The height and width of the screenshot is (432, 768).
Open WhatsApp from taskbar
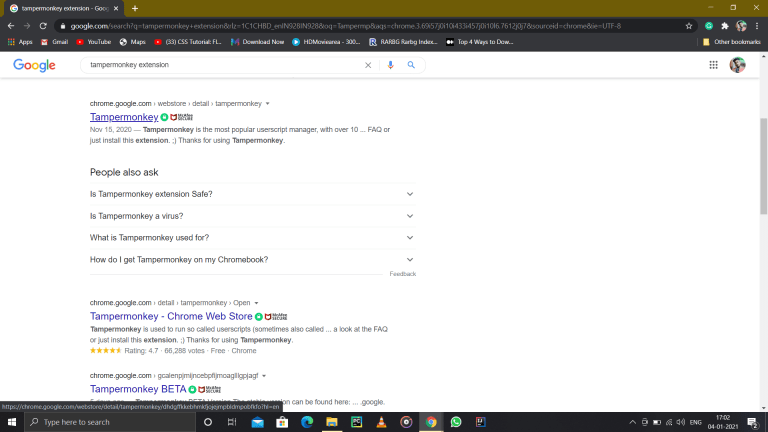click(456, 422)
